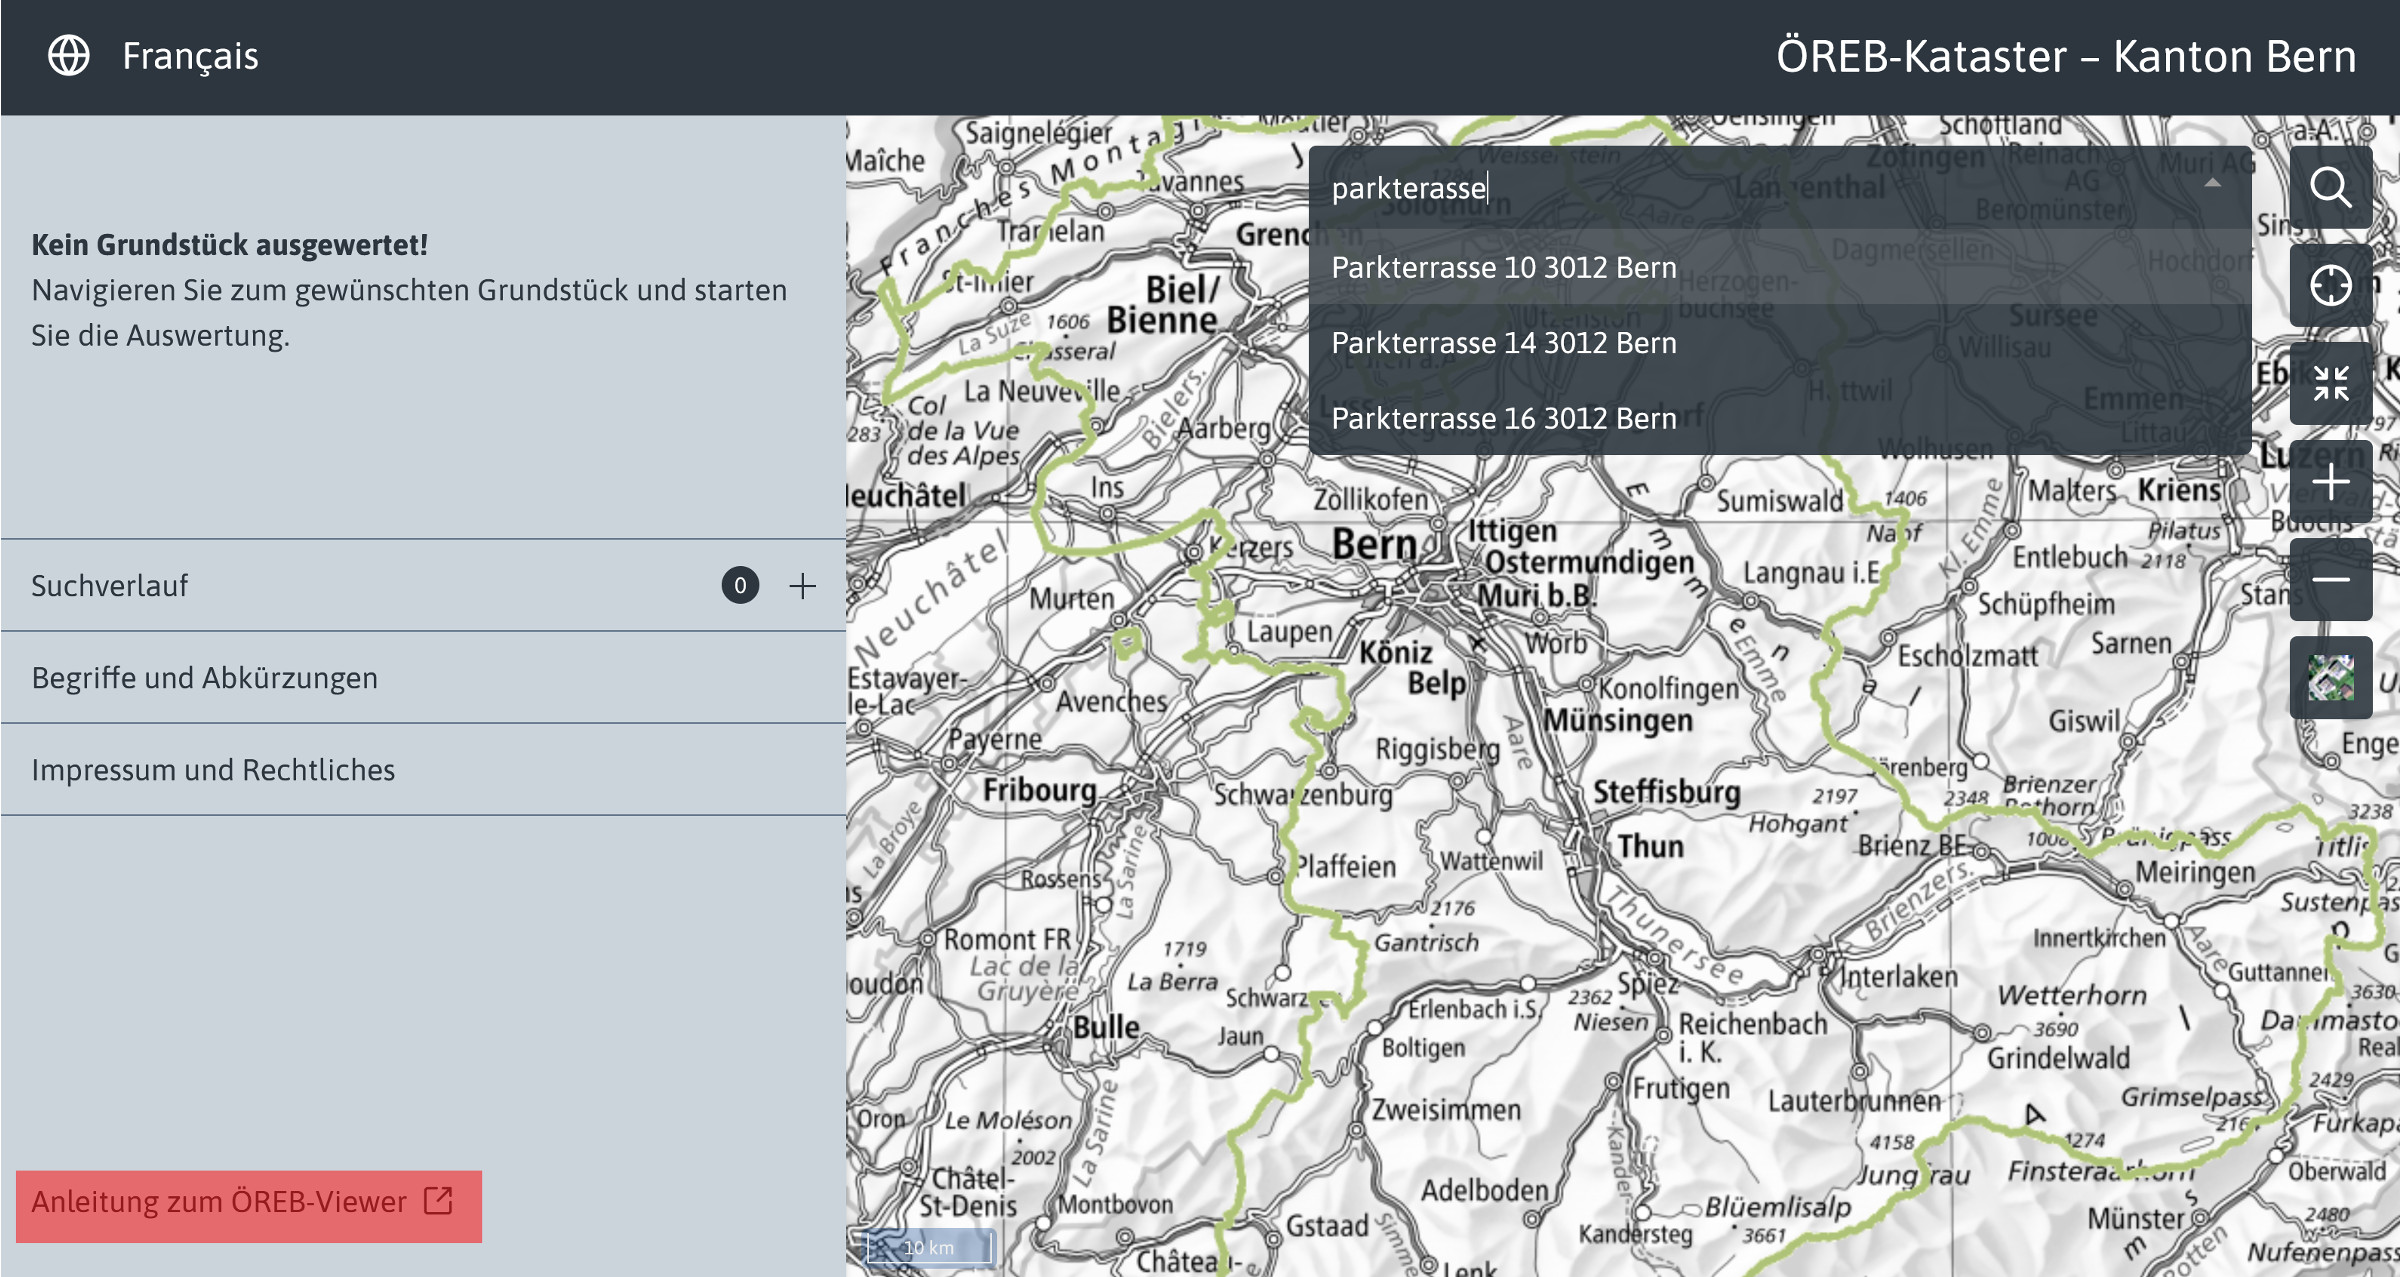Click Kein Grundstück ausgewertet! heading

pyautogui.click(x=230, y=245)
